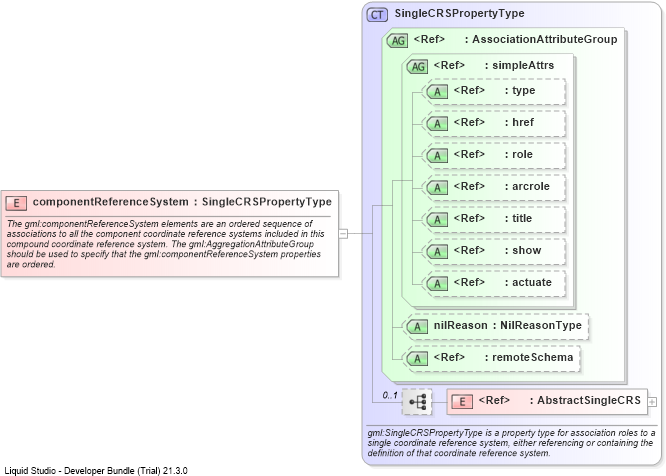This screenshot has width=666, height=476.
Task: Click the E icon of componentReferenceSystem
Action: 16,203
